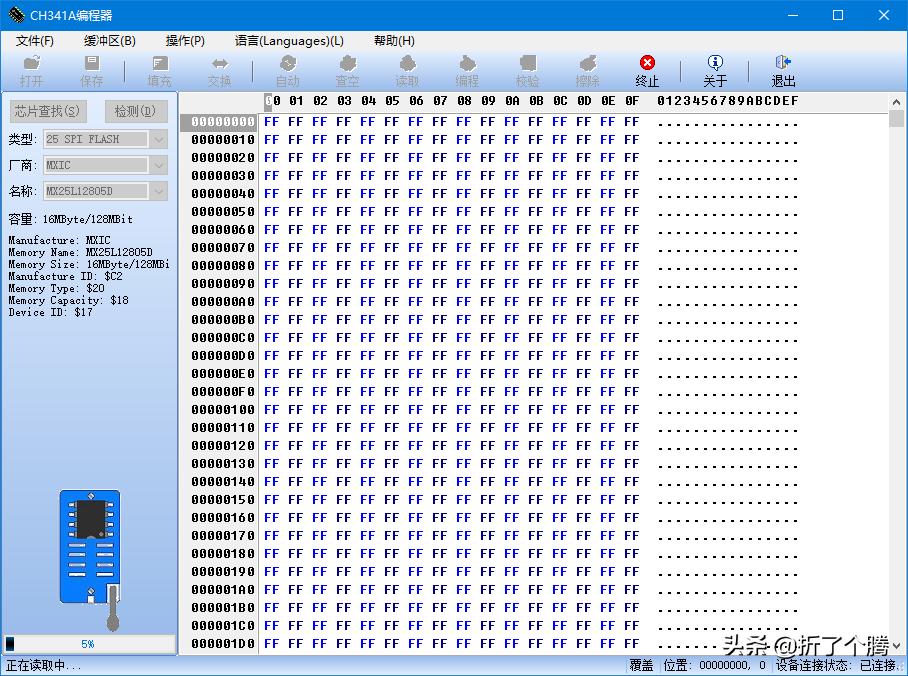Click the address row 00000010
Image resolution: width=908 pixels, height=676 pixels.
[223, 140]
